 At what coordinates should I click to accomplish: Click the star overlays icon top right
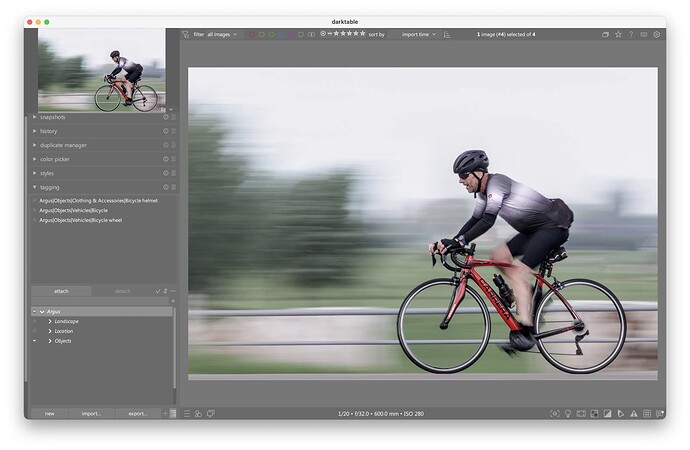pyautogui.click(x=618, y=34)
